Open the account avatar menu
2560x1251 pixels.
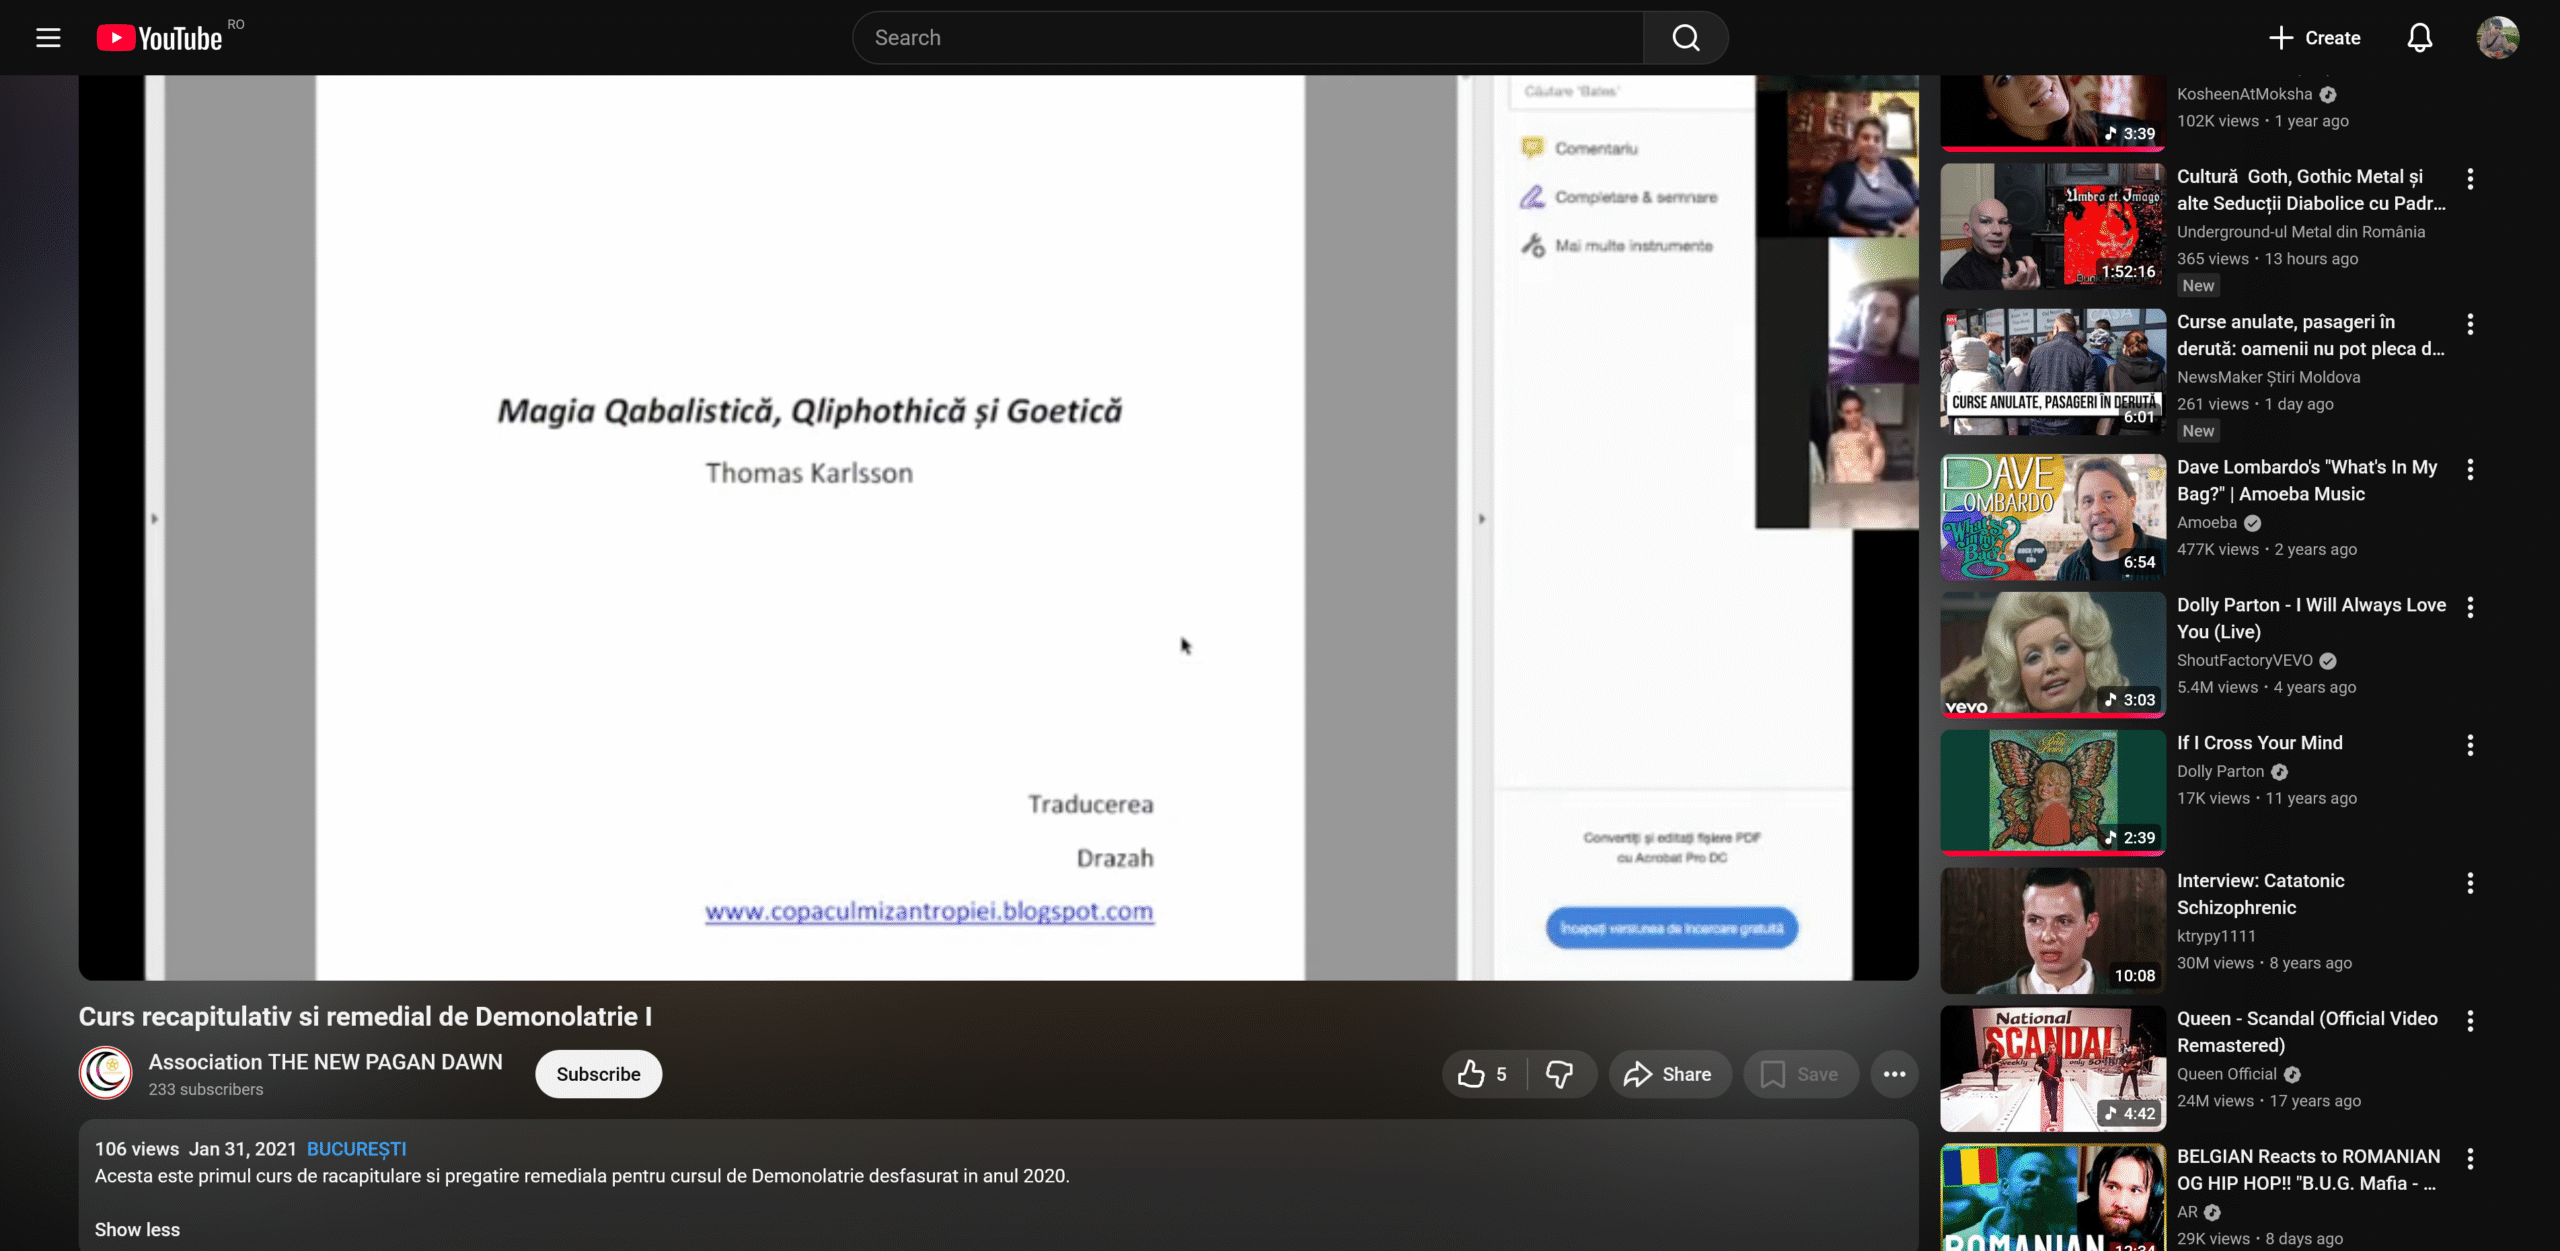2497,38
